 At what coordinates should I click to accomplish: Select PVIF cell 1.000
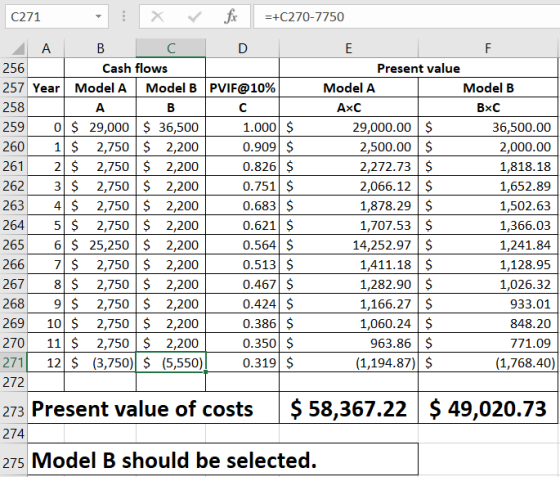[242, 127]
